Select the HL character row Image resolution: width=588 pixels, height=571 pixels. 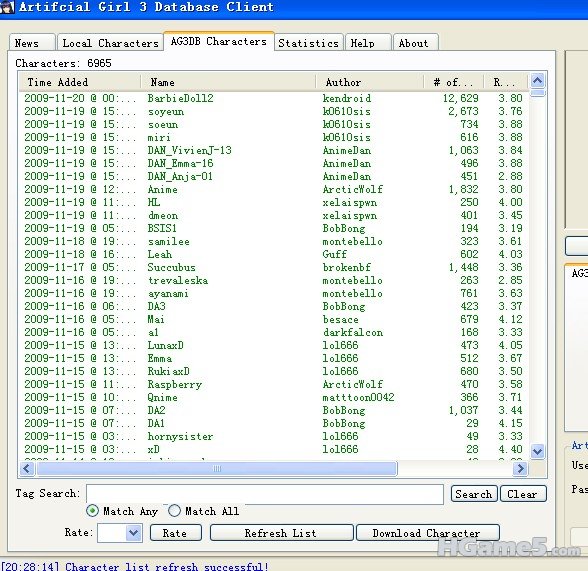click(274, 202)
